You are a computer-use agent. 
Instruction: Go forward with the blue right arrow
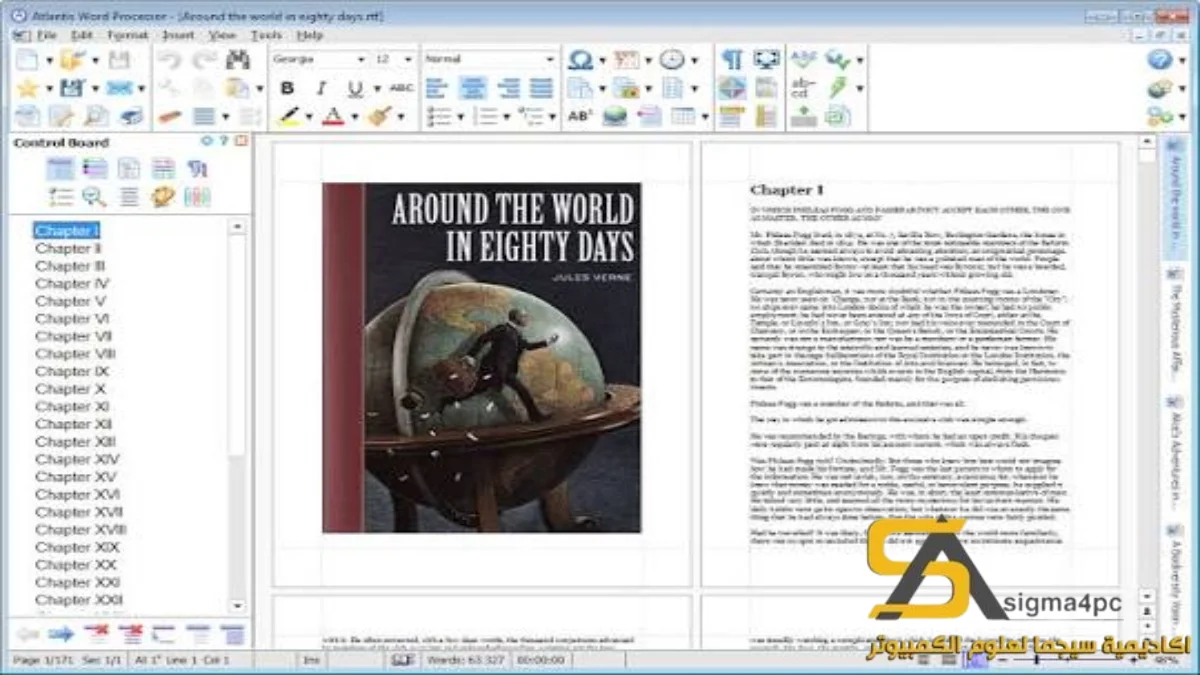pos(61,634)
